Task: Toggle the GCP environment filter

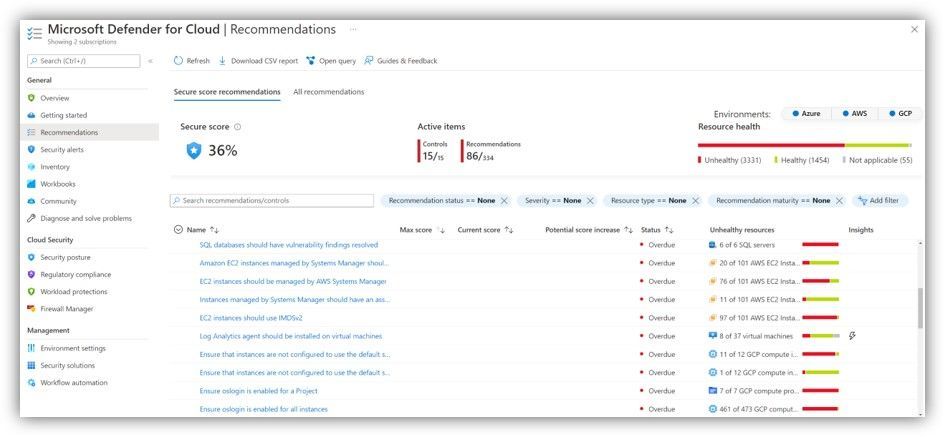Action: pos(901,113)
